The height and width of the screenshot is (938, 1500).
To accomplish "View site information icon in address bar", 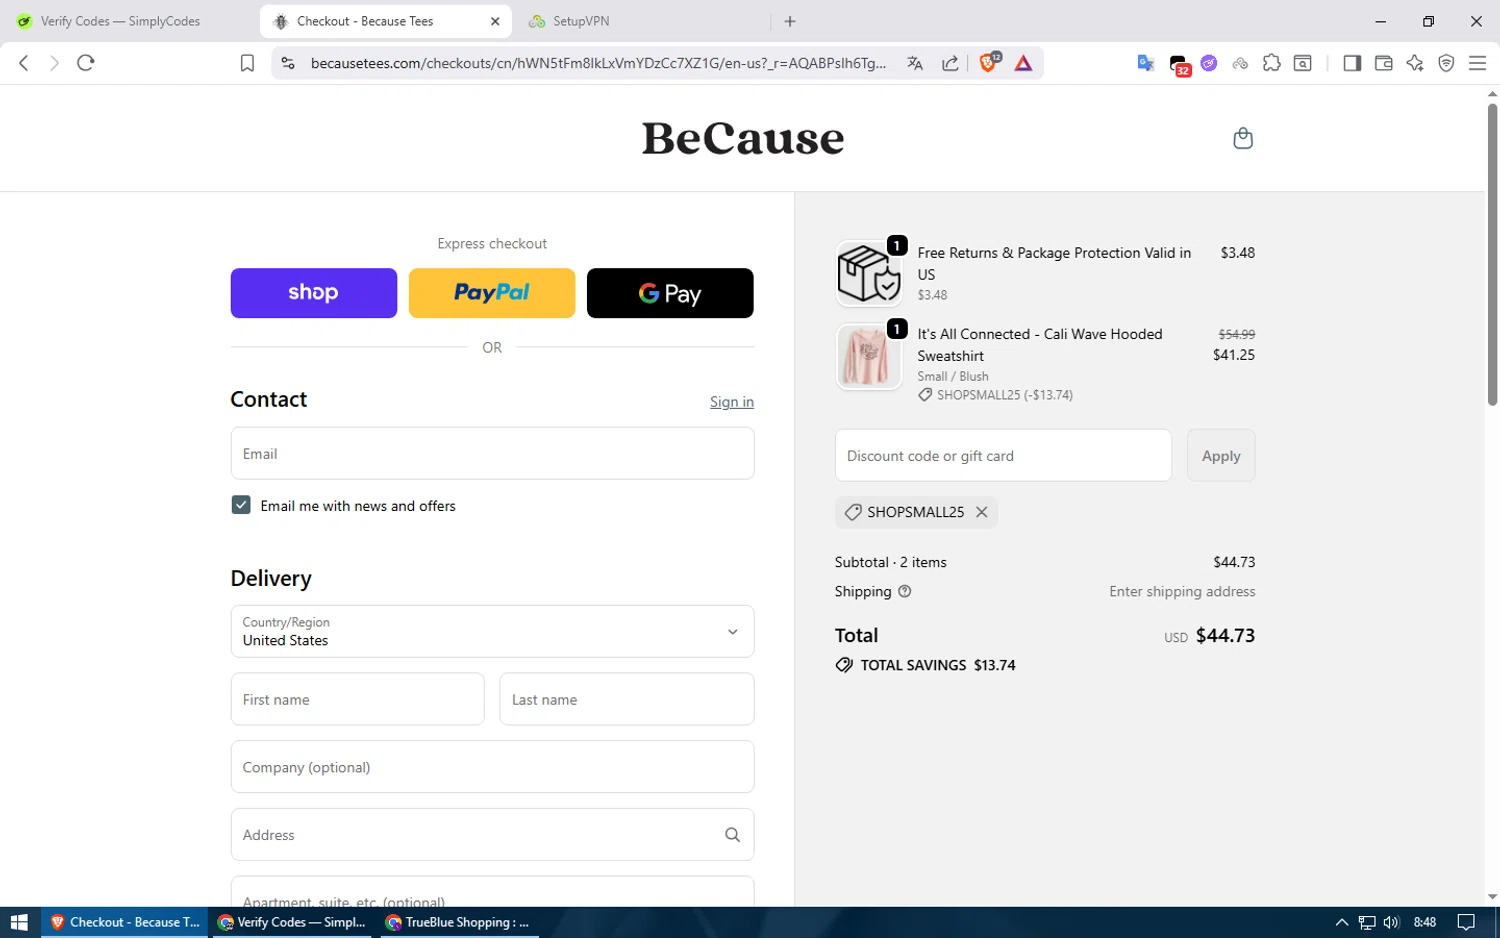I will (x=288, y=63).
